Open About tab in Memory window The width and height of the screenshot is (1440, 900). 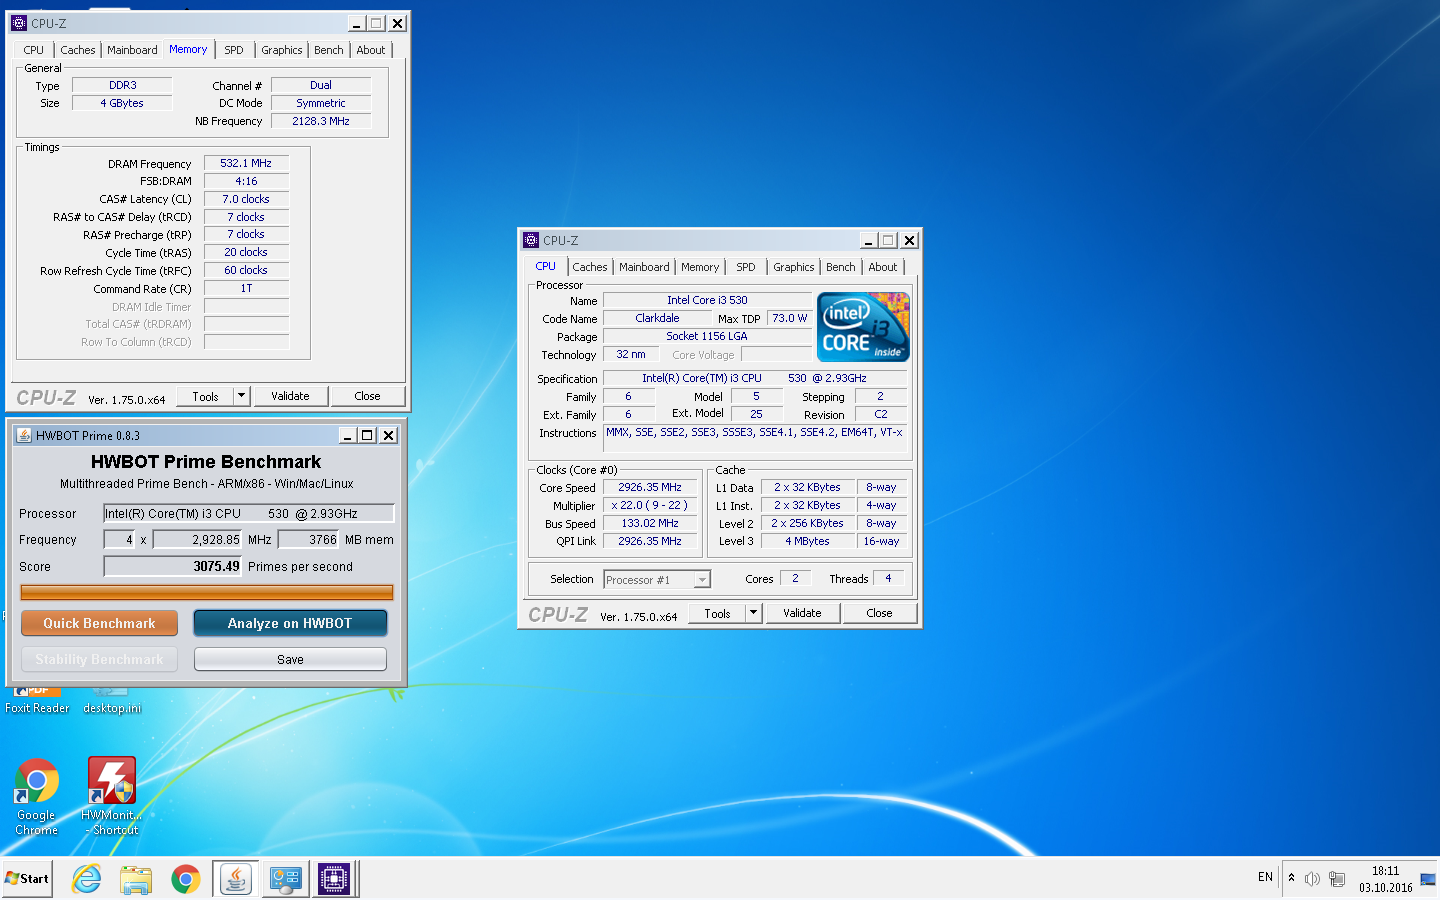coord(371,50)
